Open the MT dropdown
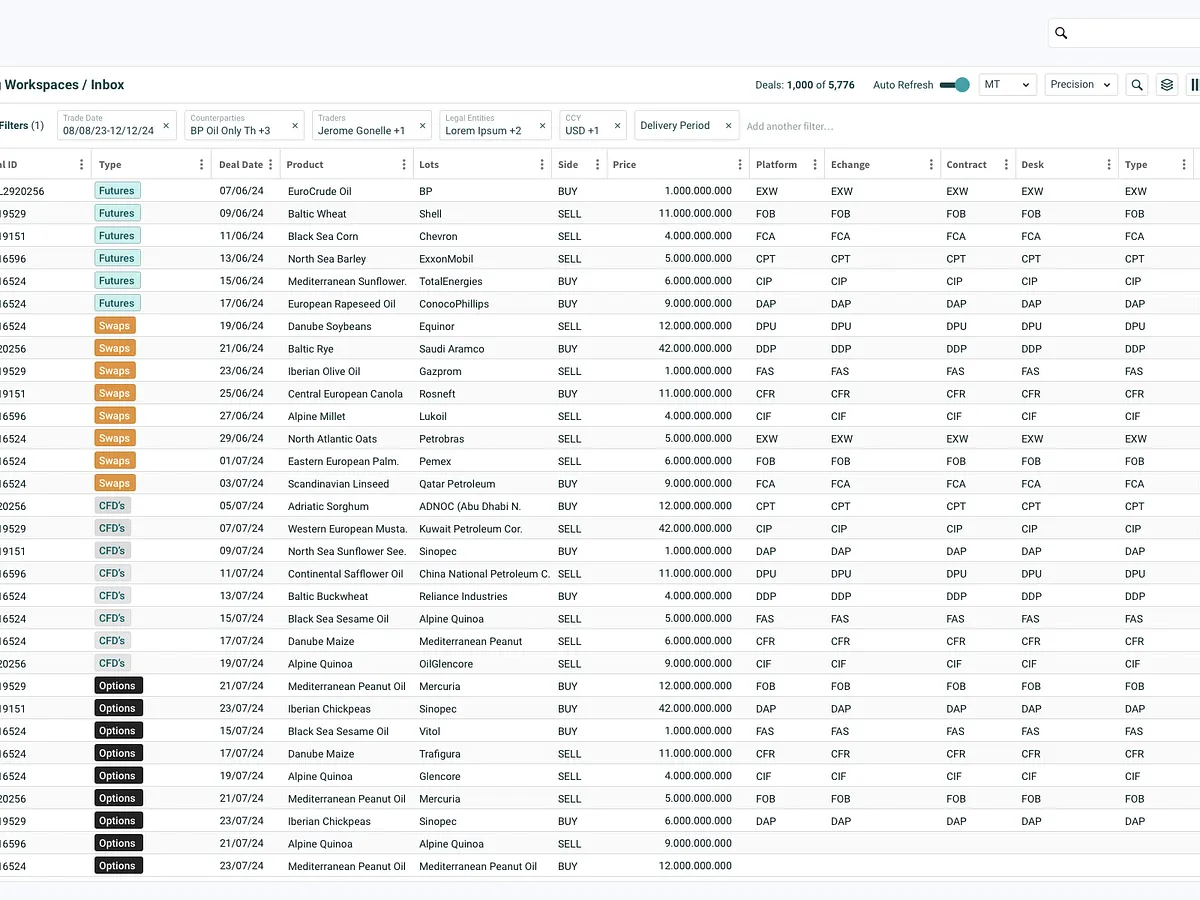 coord(1007,84)
